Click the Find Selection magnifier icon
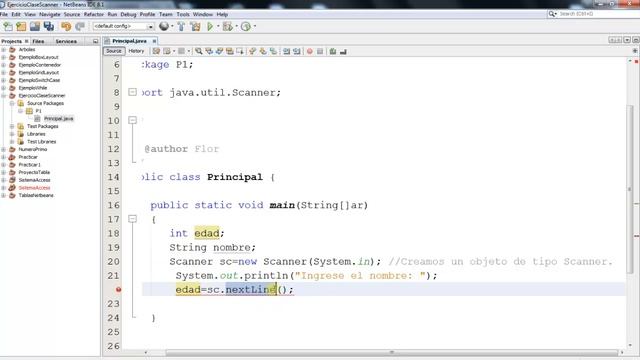This screenshot has height=360, width=640. (198, 51)
